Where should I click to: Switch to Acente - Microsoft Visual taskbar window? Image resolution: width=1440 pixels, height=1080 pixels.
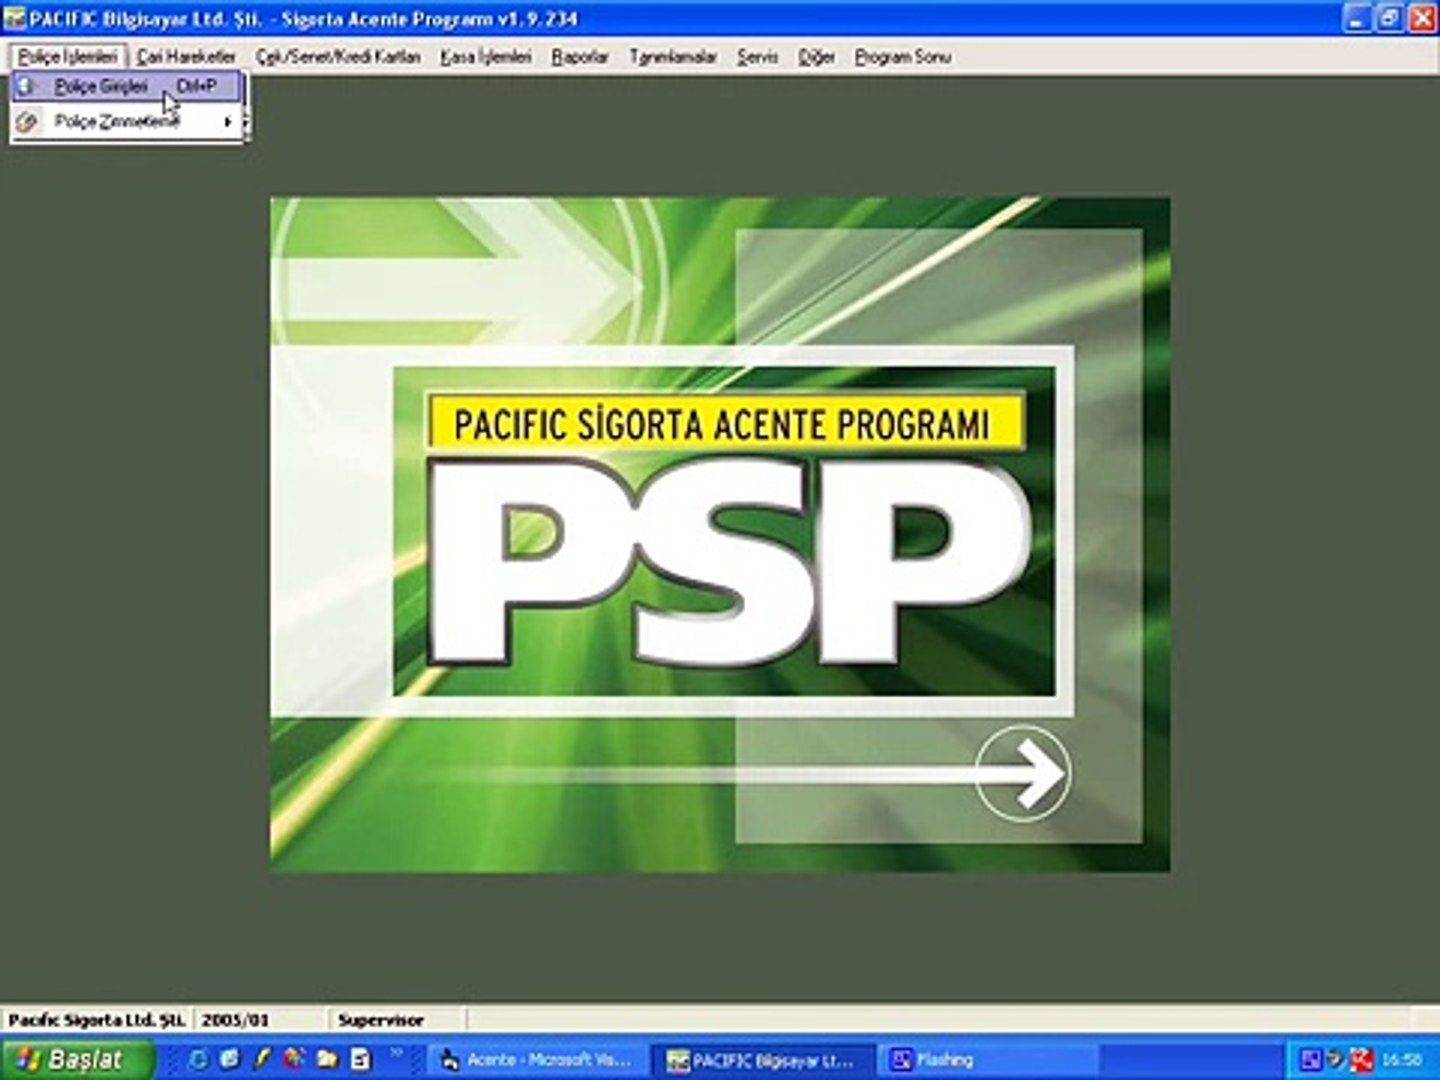click(536, 1060)
